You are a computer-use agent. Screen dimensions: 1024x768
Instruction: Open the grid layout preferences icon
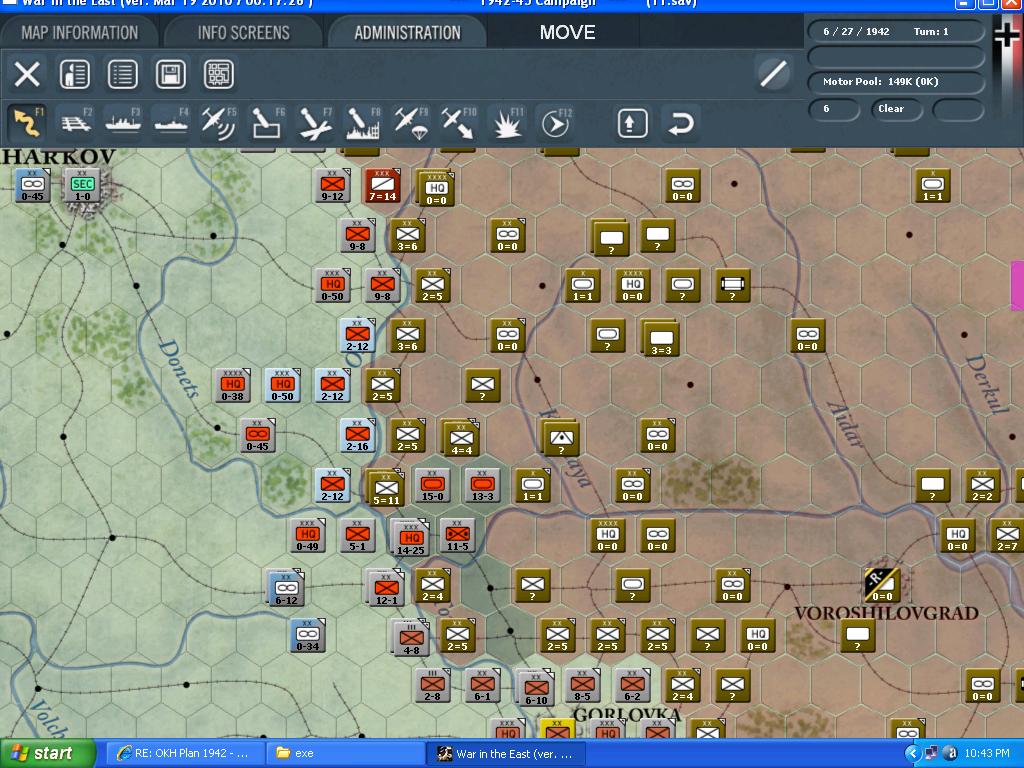click(x=219, y=74)
